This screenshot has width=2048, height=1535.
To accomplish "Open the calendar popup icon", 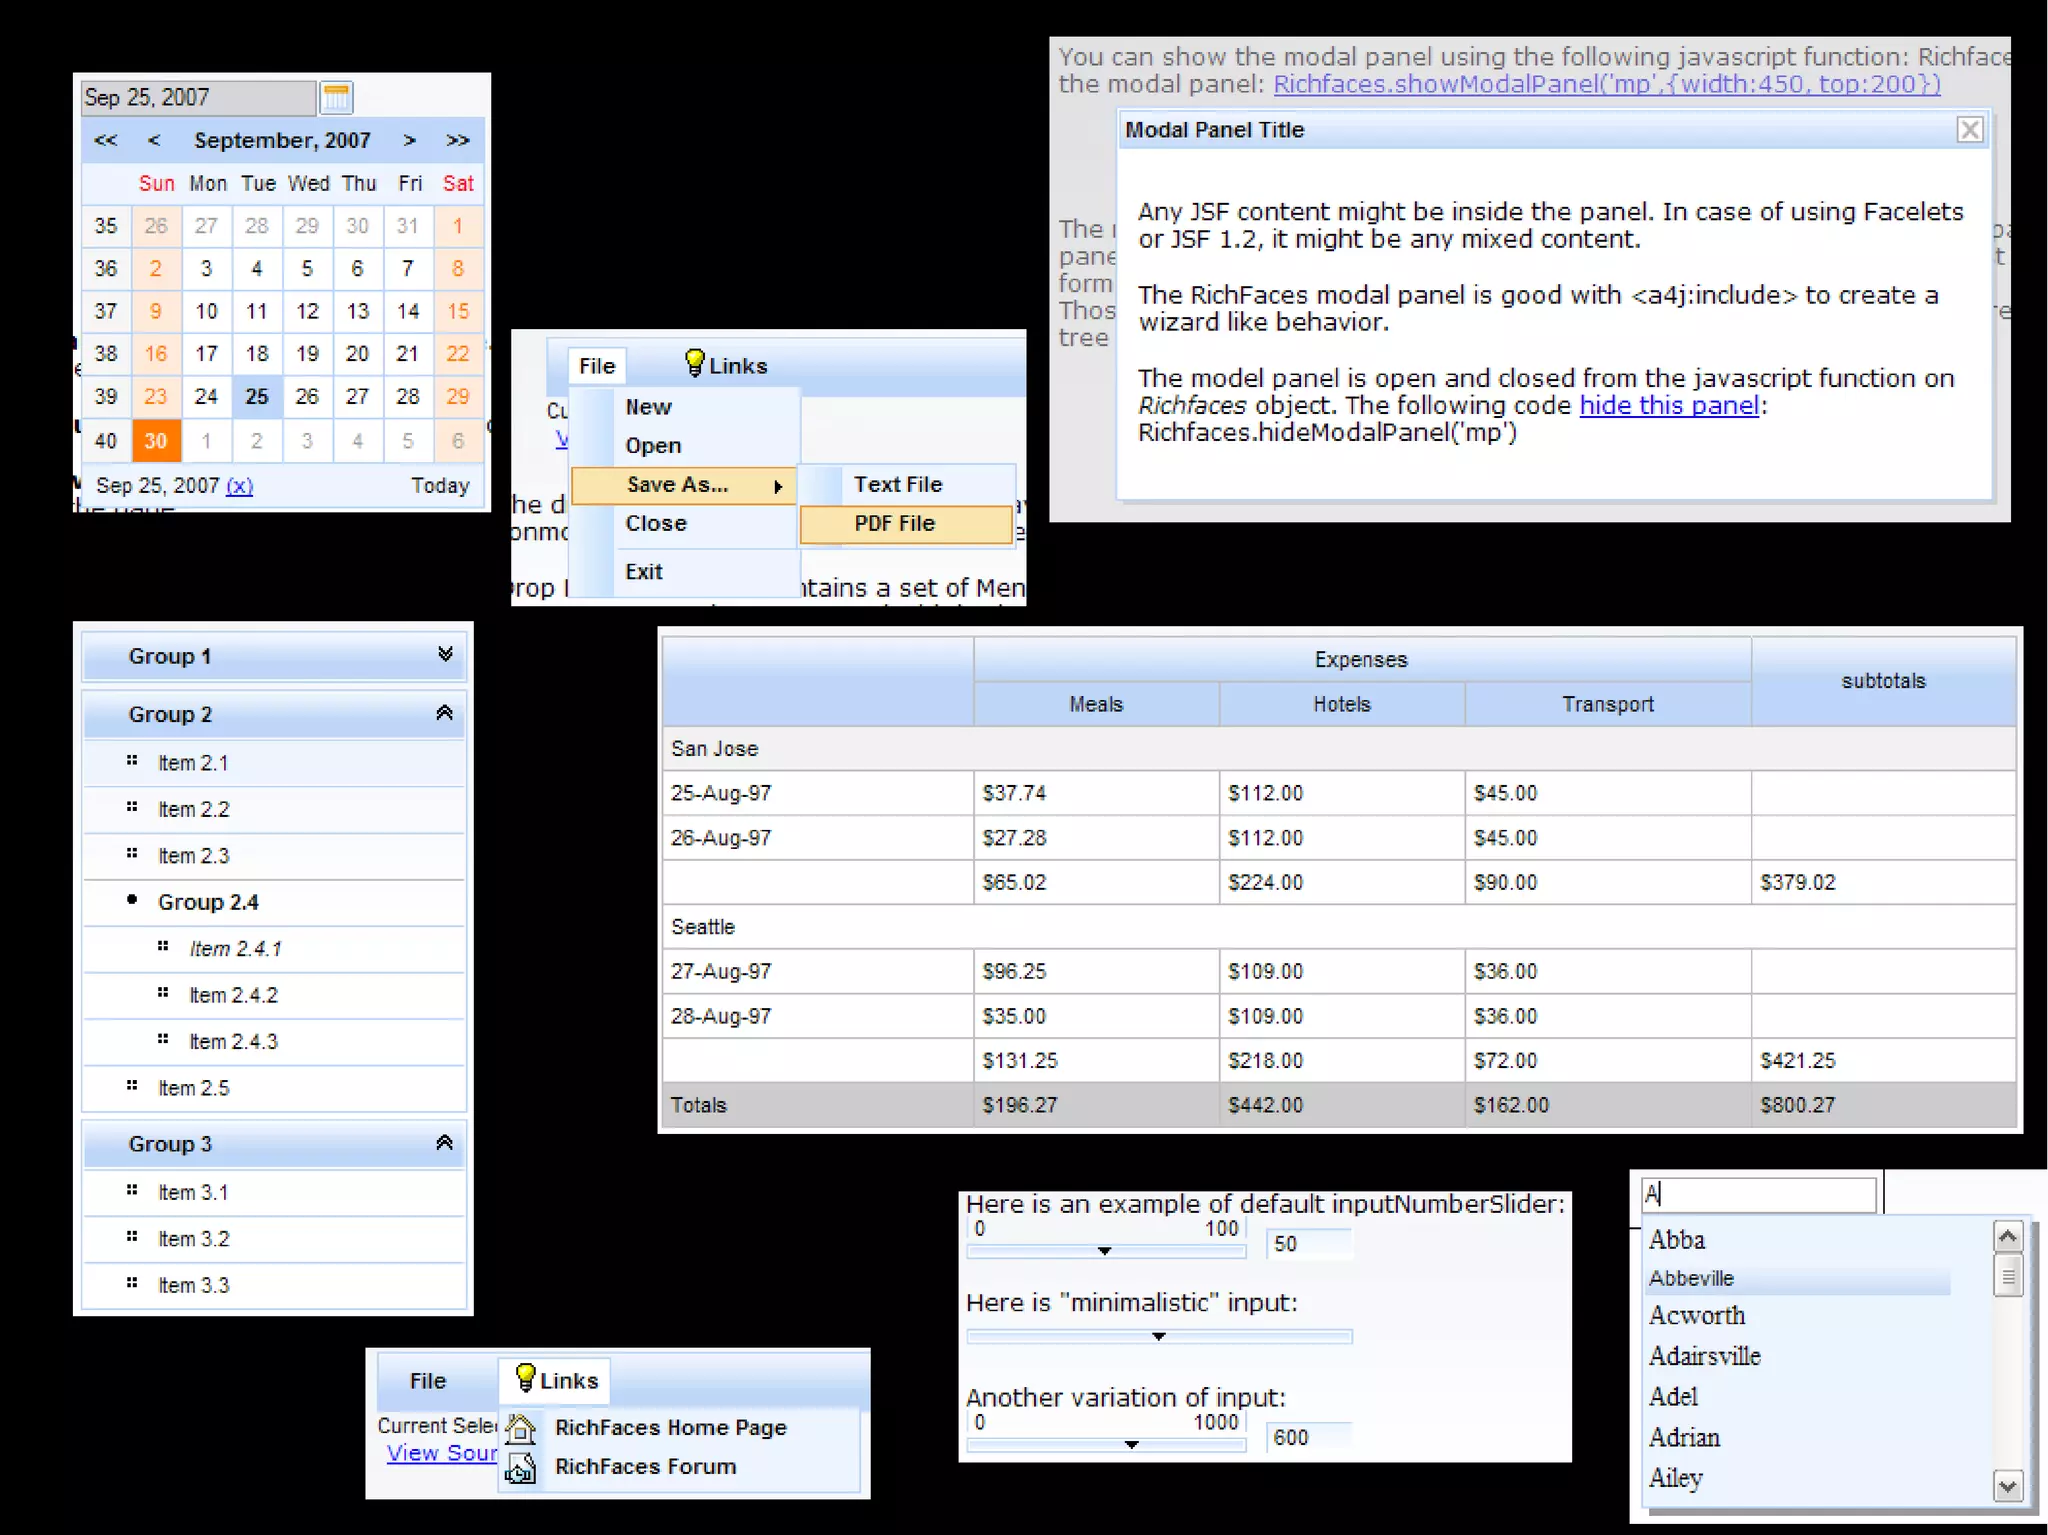I will [336, 97].
